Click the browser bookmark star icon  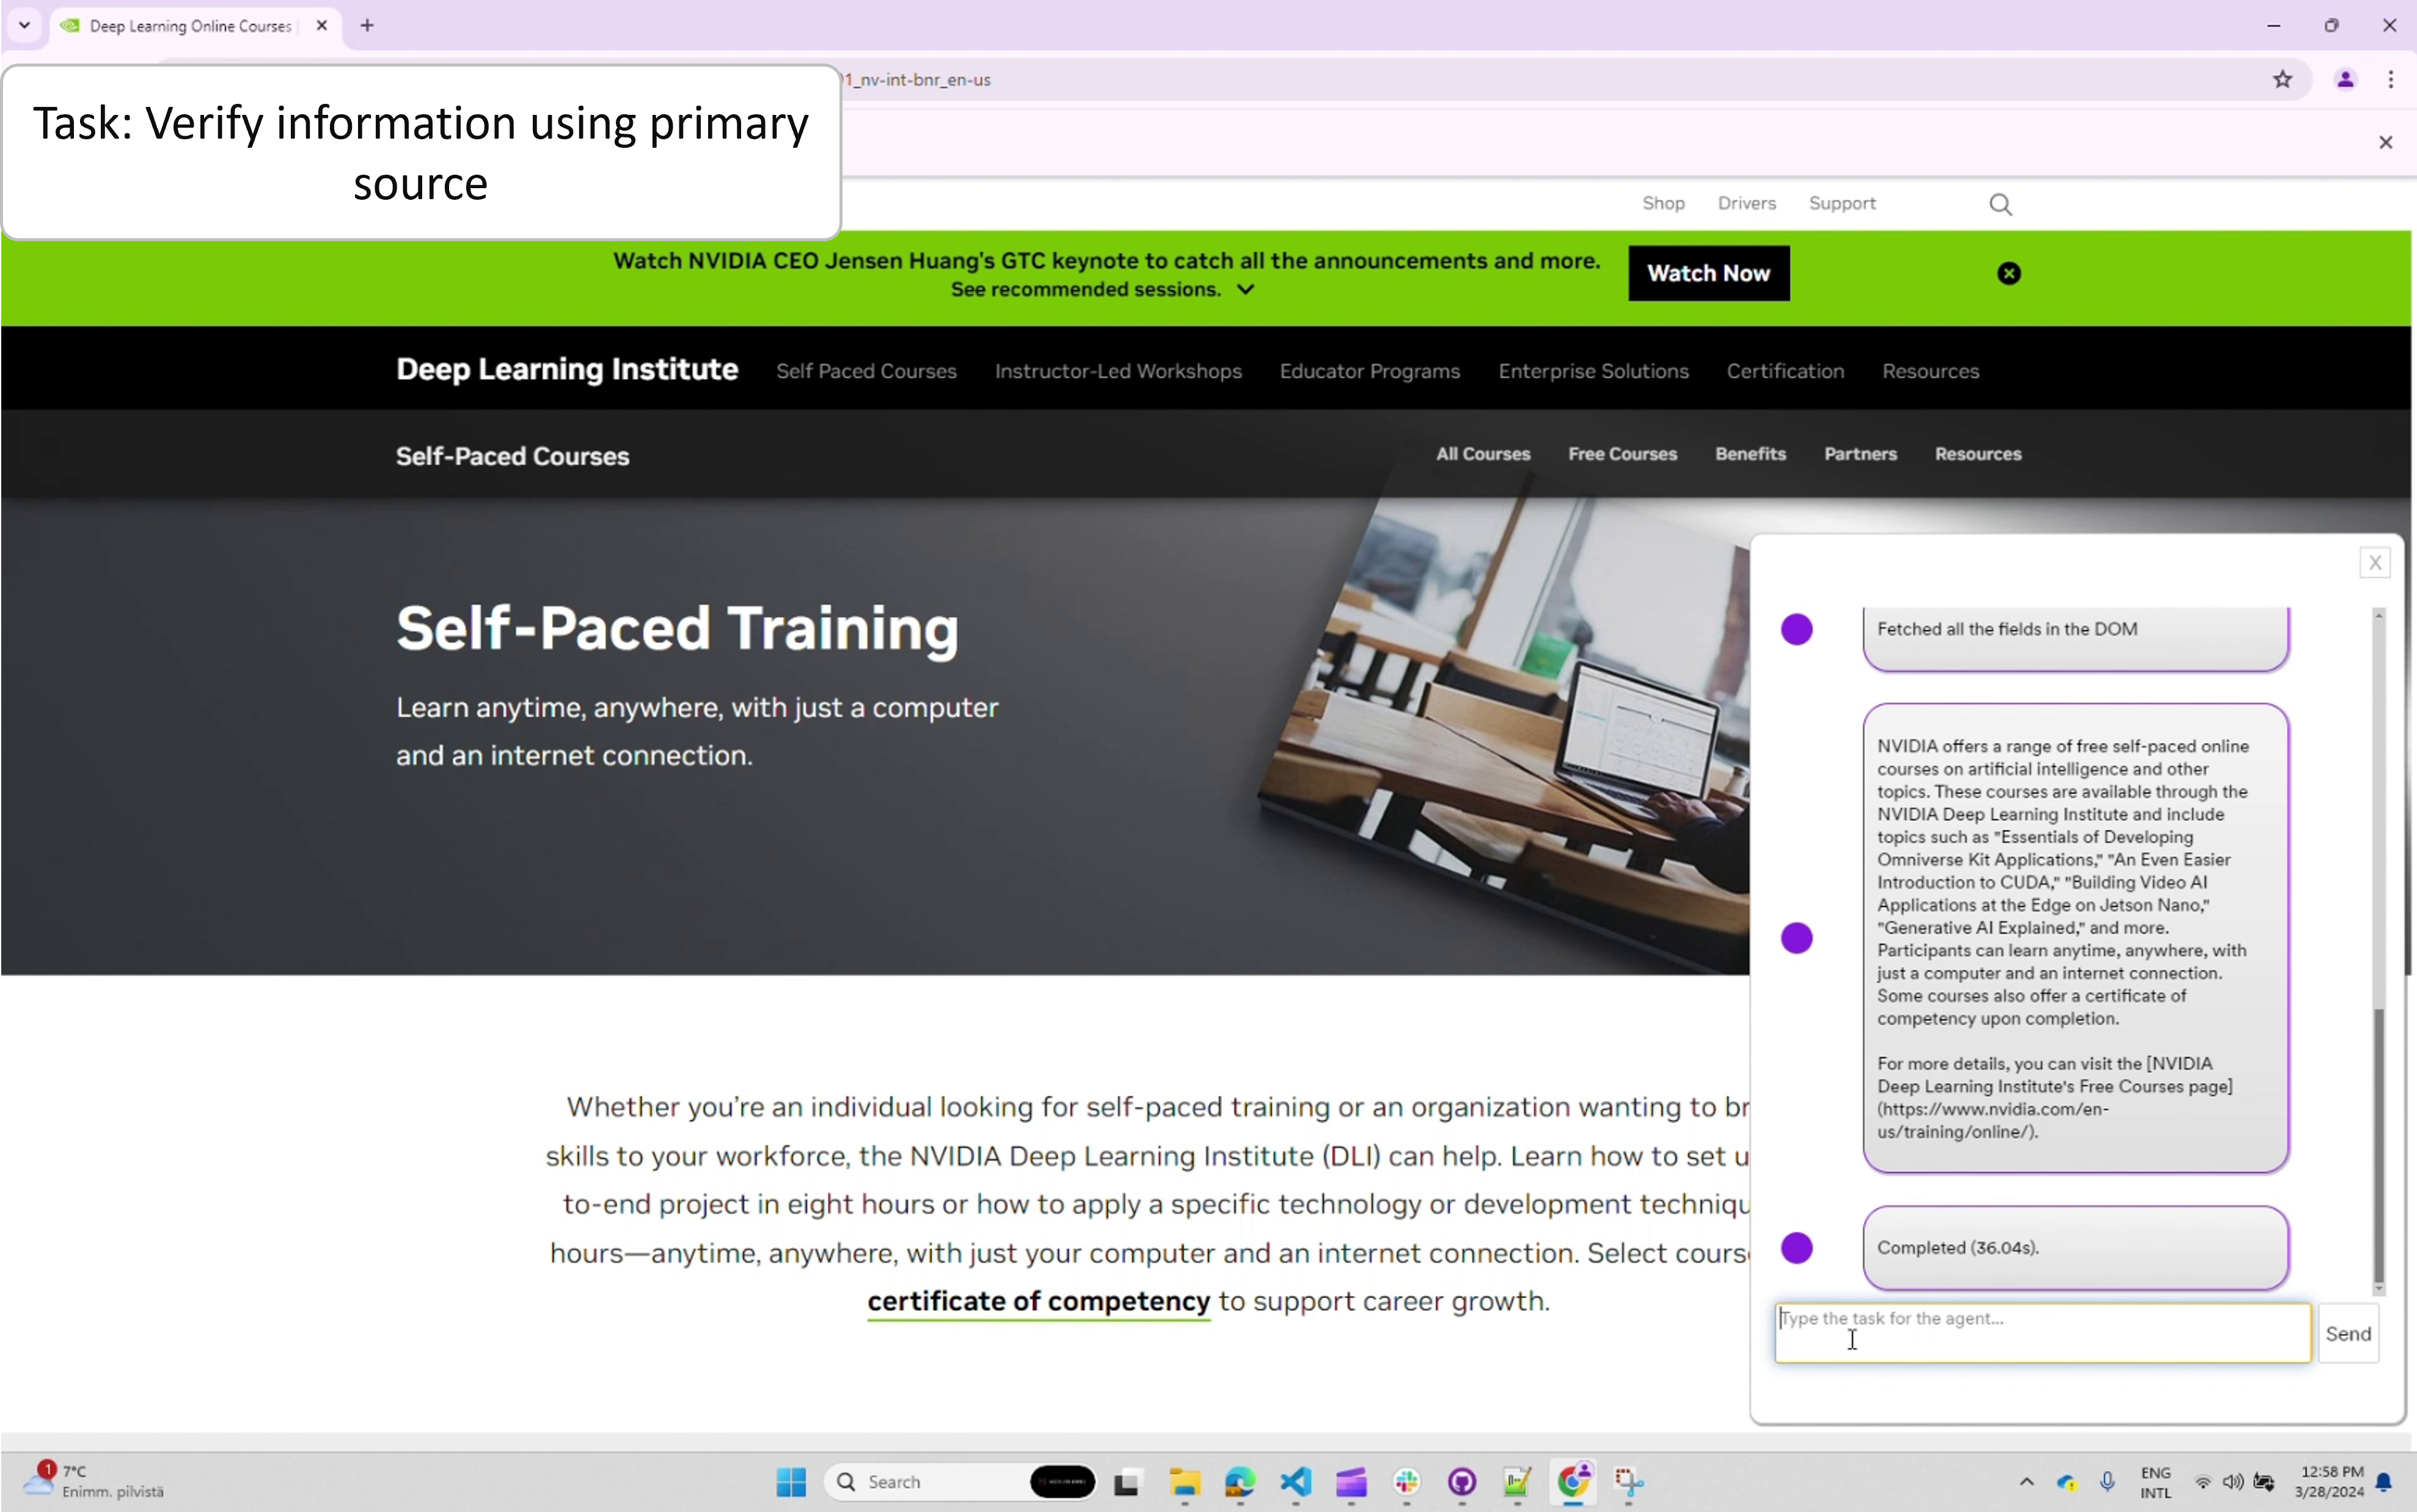coord(2283,80)
